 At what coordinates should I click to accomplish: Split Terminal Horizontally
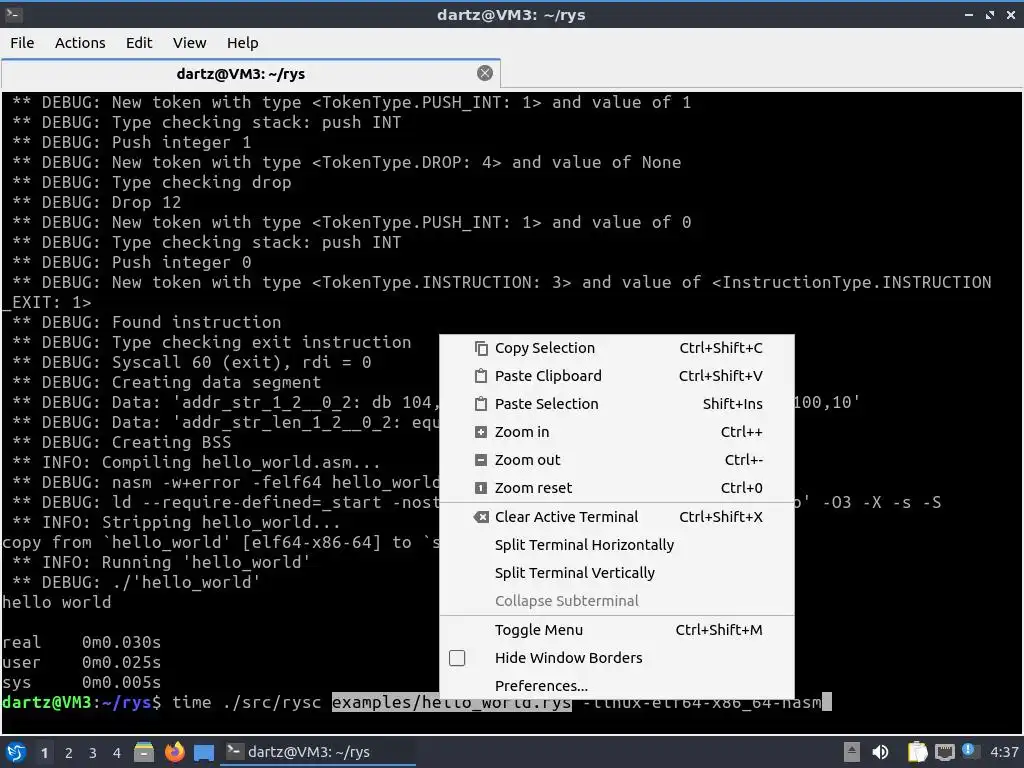coord(616,545)
